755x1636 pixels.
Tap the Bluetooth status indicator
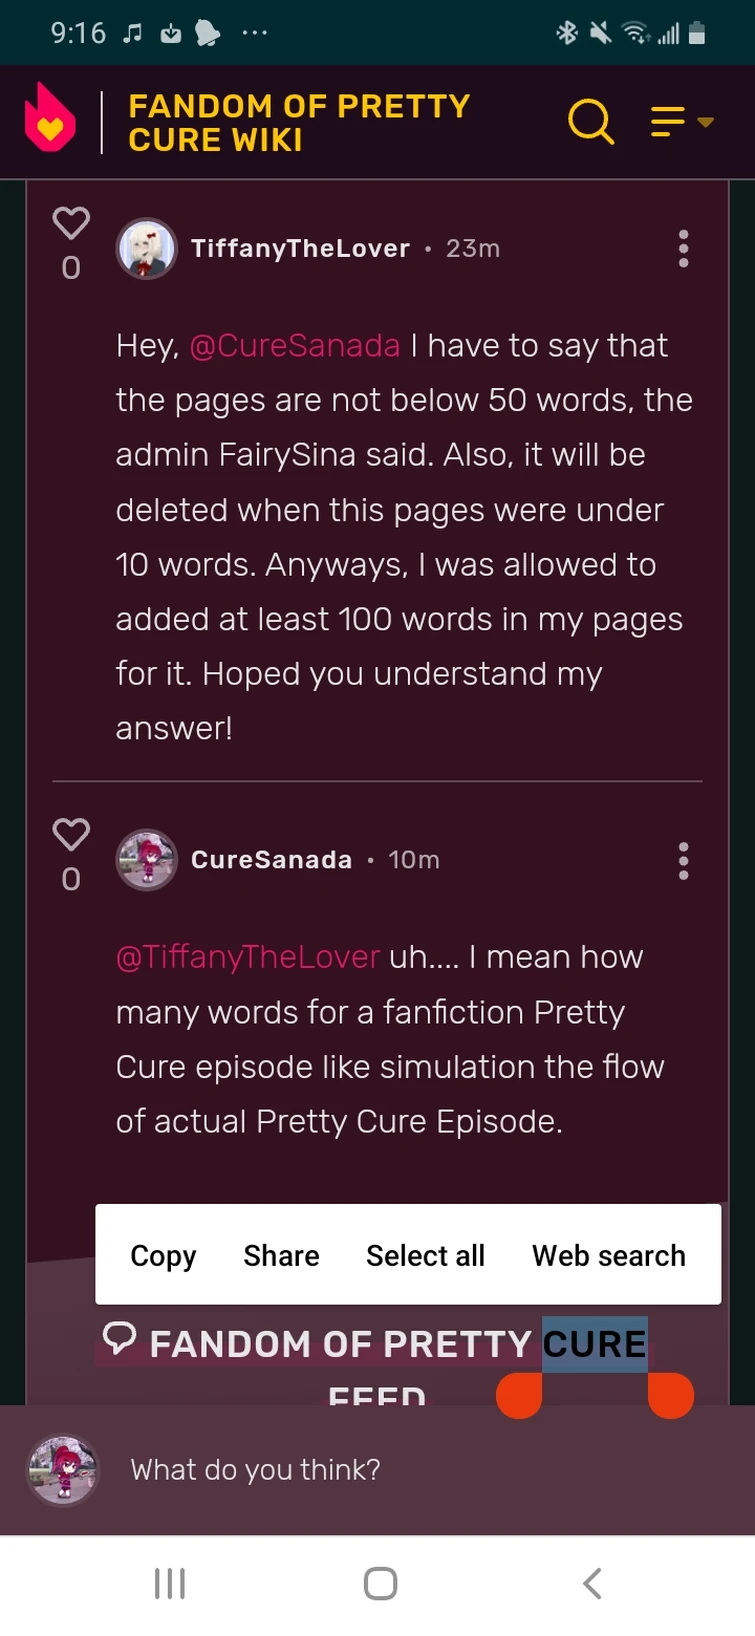coord(567,32)
